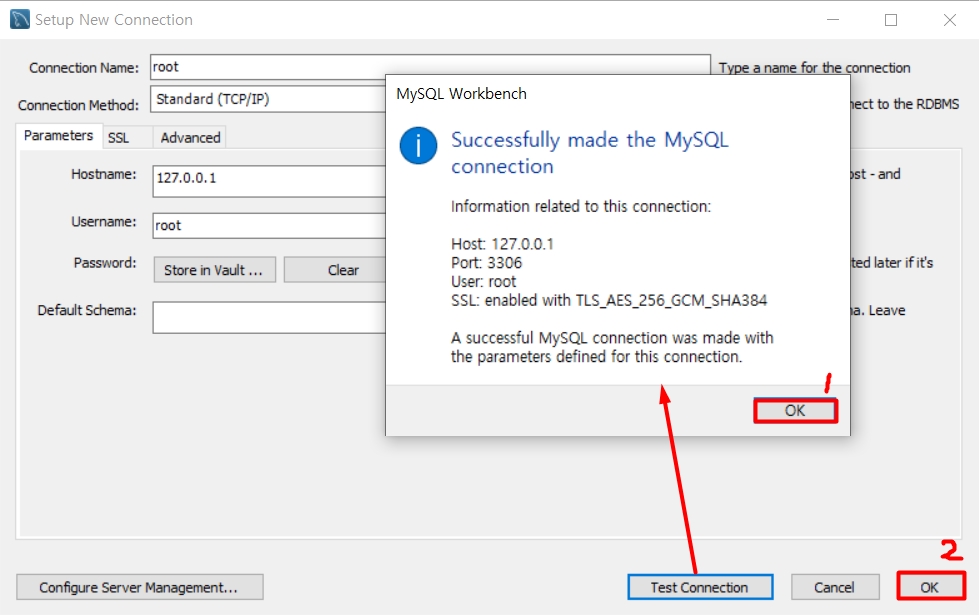Click the Username input field
Viewport: 979px width, 615px height.
coord(270,225)
